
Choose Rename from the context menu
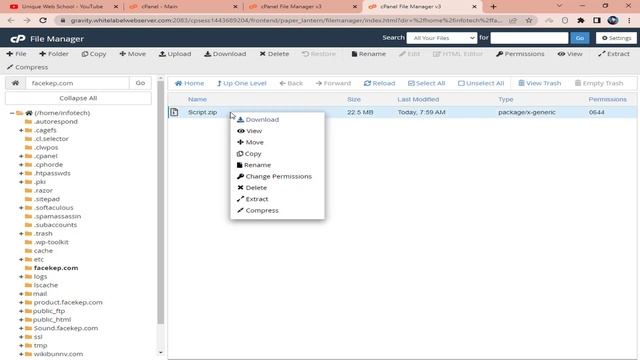(254, 165)
